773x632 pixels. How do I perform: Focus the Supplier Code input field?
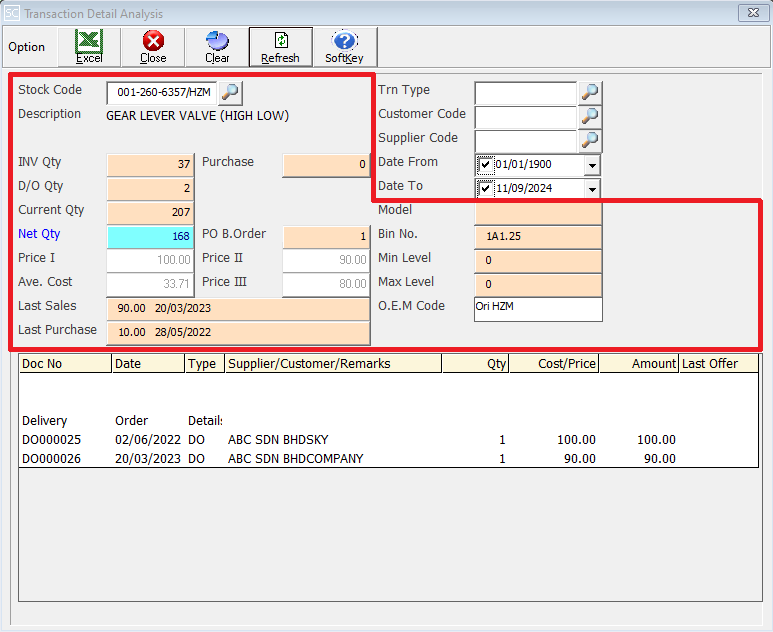526,141
